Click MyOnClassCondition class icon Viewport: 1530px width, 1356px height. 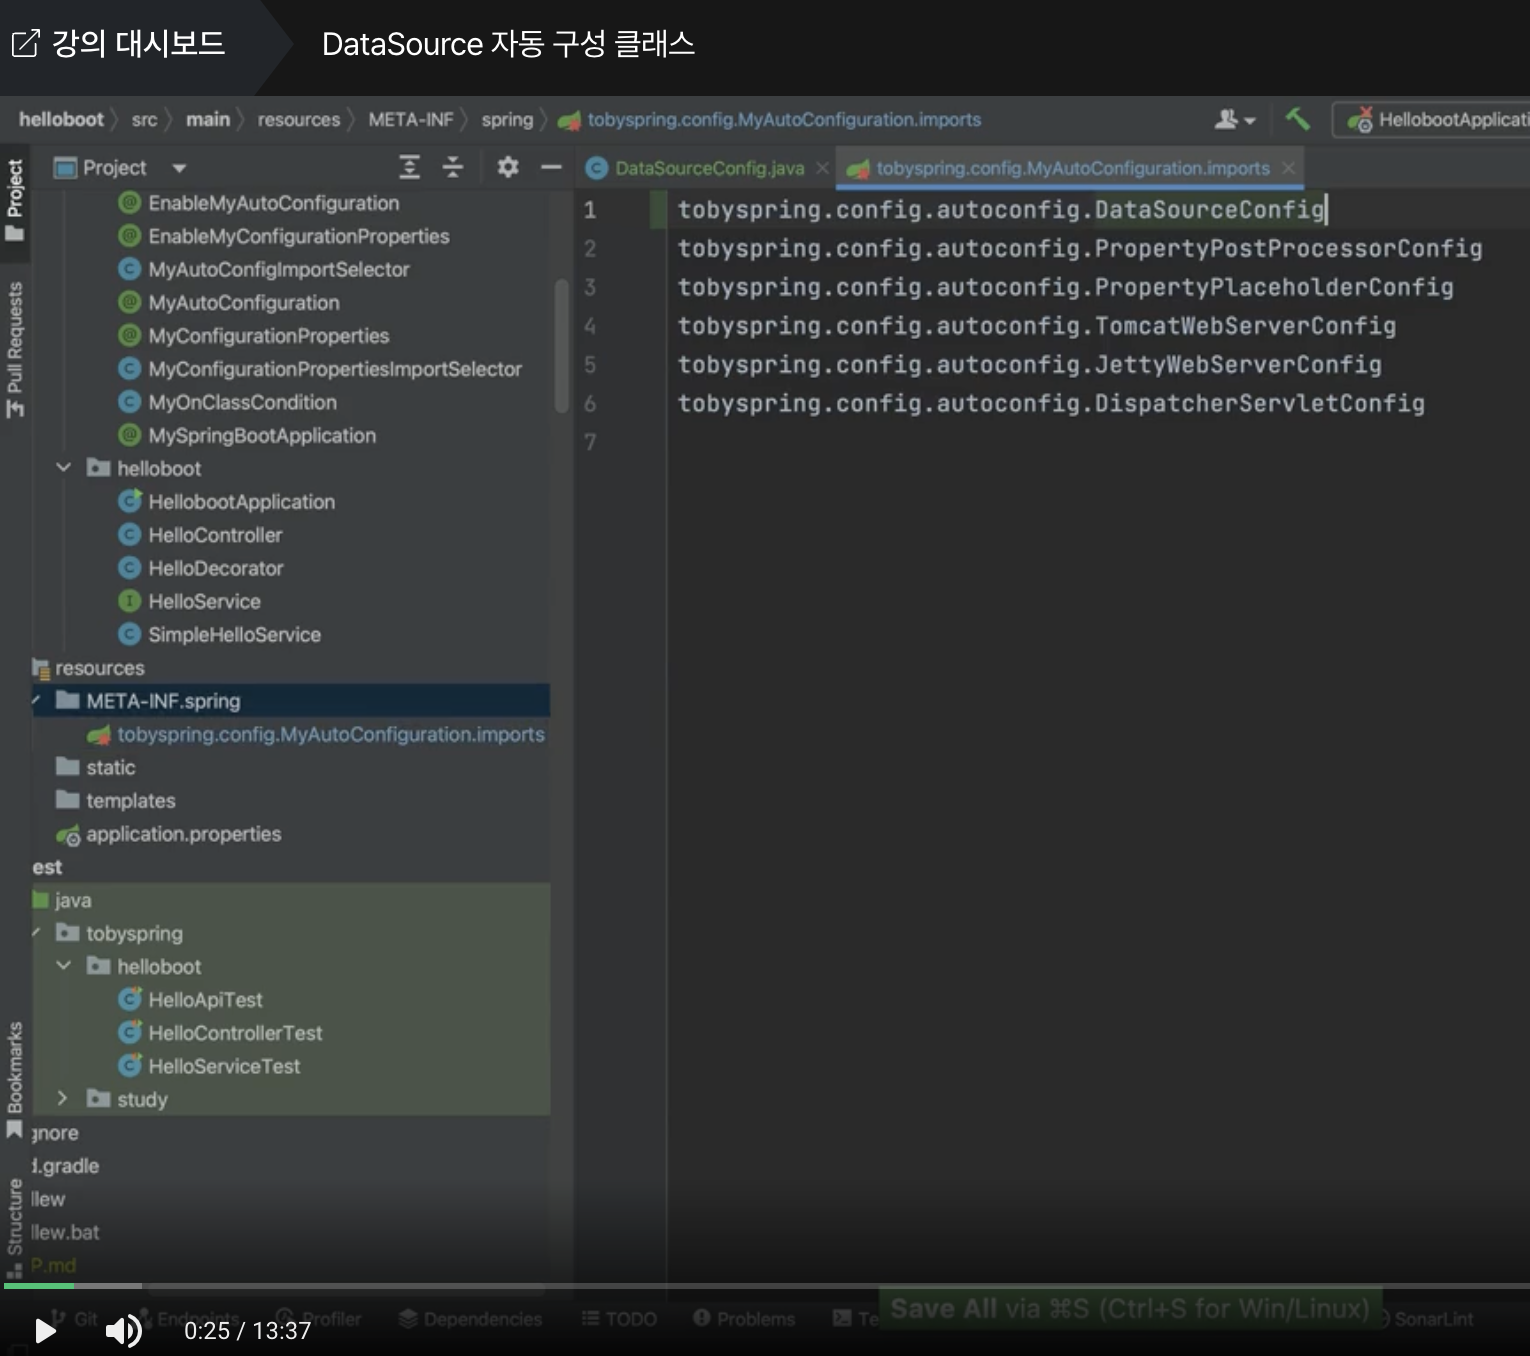click(x=129, y=402)
